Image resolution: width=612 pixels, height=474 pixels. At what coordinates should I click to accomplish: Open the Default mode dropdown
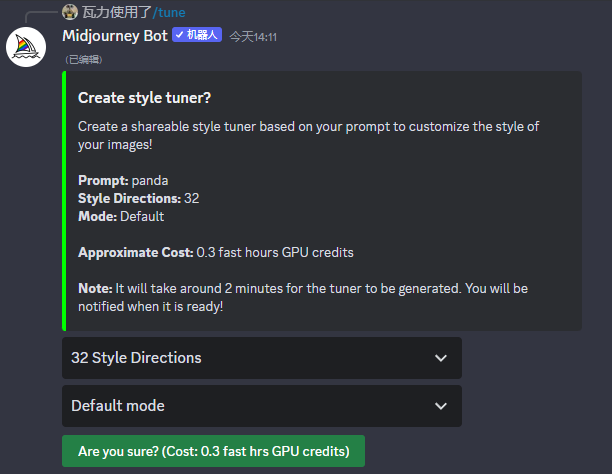[x=262, y=406]
